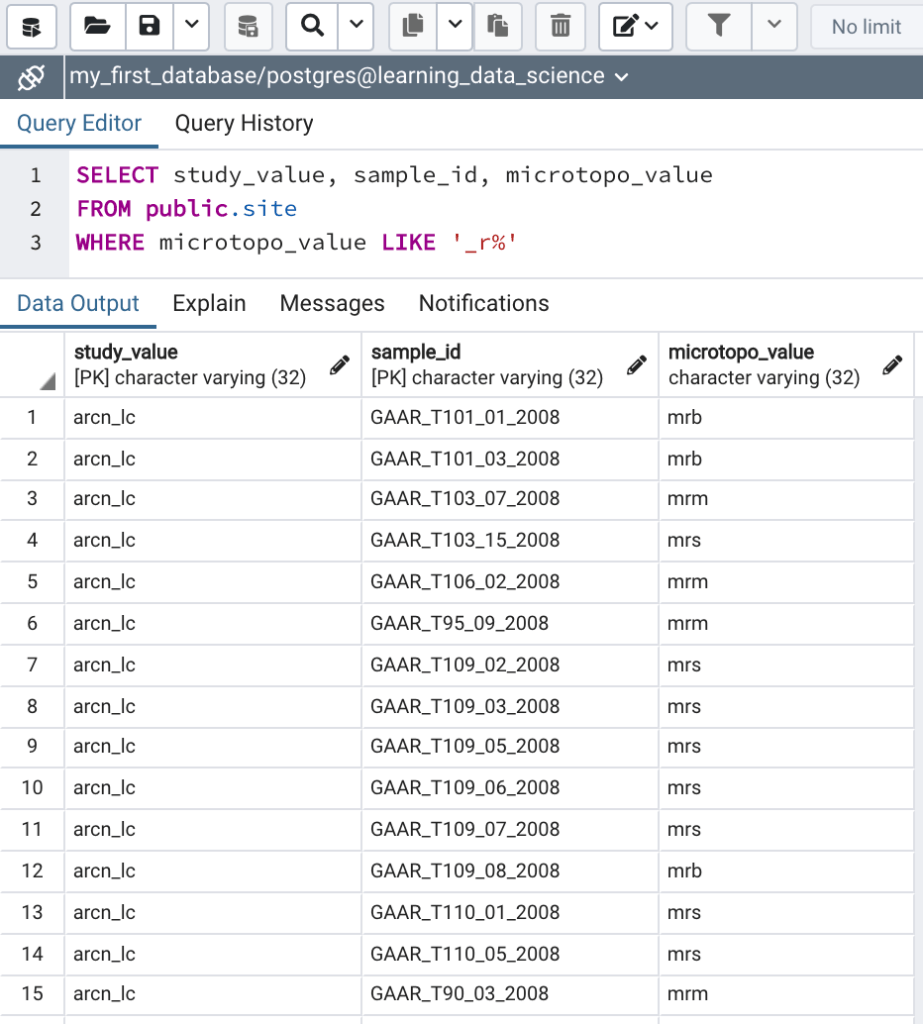Viewport: 923px width, 1024px height.
Task: Click the connection status icon beside the database name
Action: pos(31,77)
